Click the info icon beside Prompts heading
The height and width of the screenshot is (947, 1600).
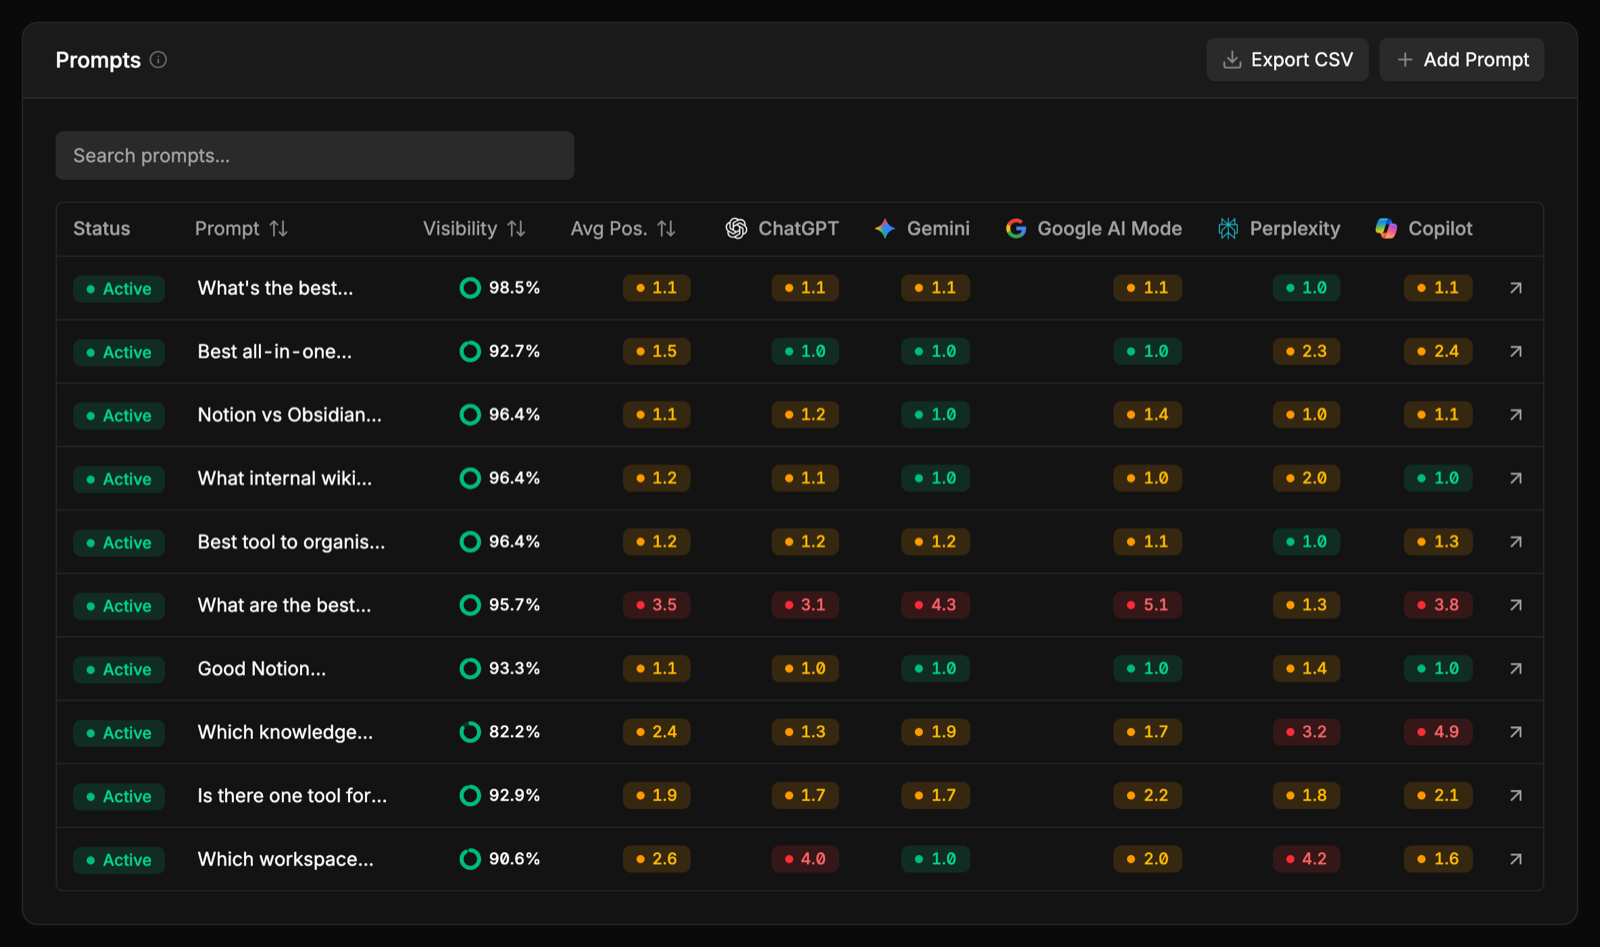[158, 60]
